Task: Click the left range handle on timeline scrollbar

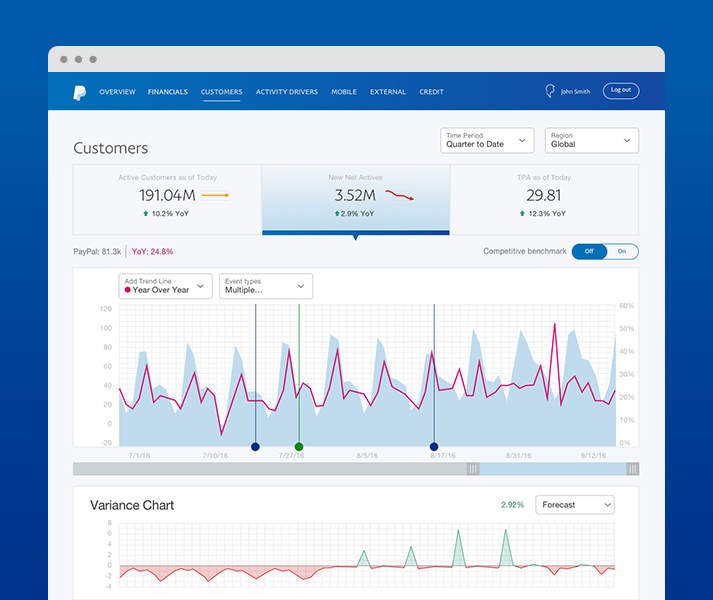Action: pos(473,469)
